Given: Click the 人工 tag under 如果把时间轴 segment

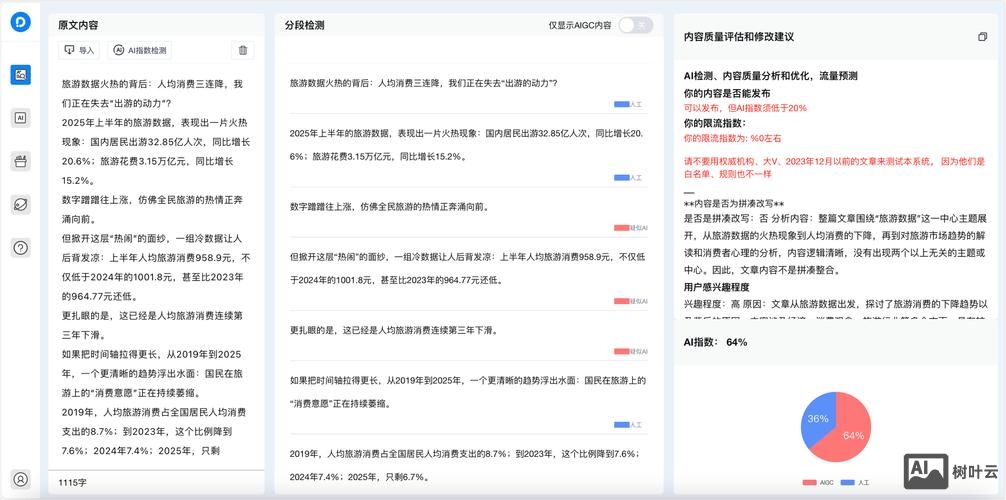Looking at the screenshot, I should (x=628, y=425).
